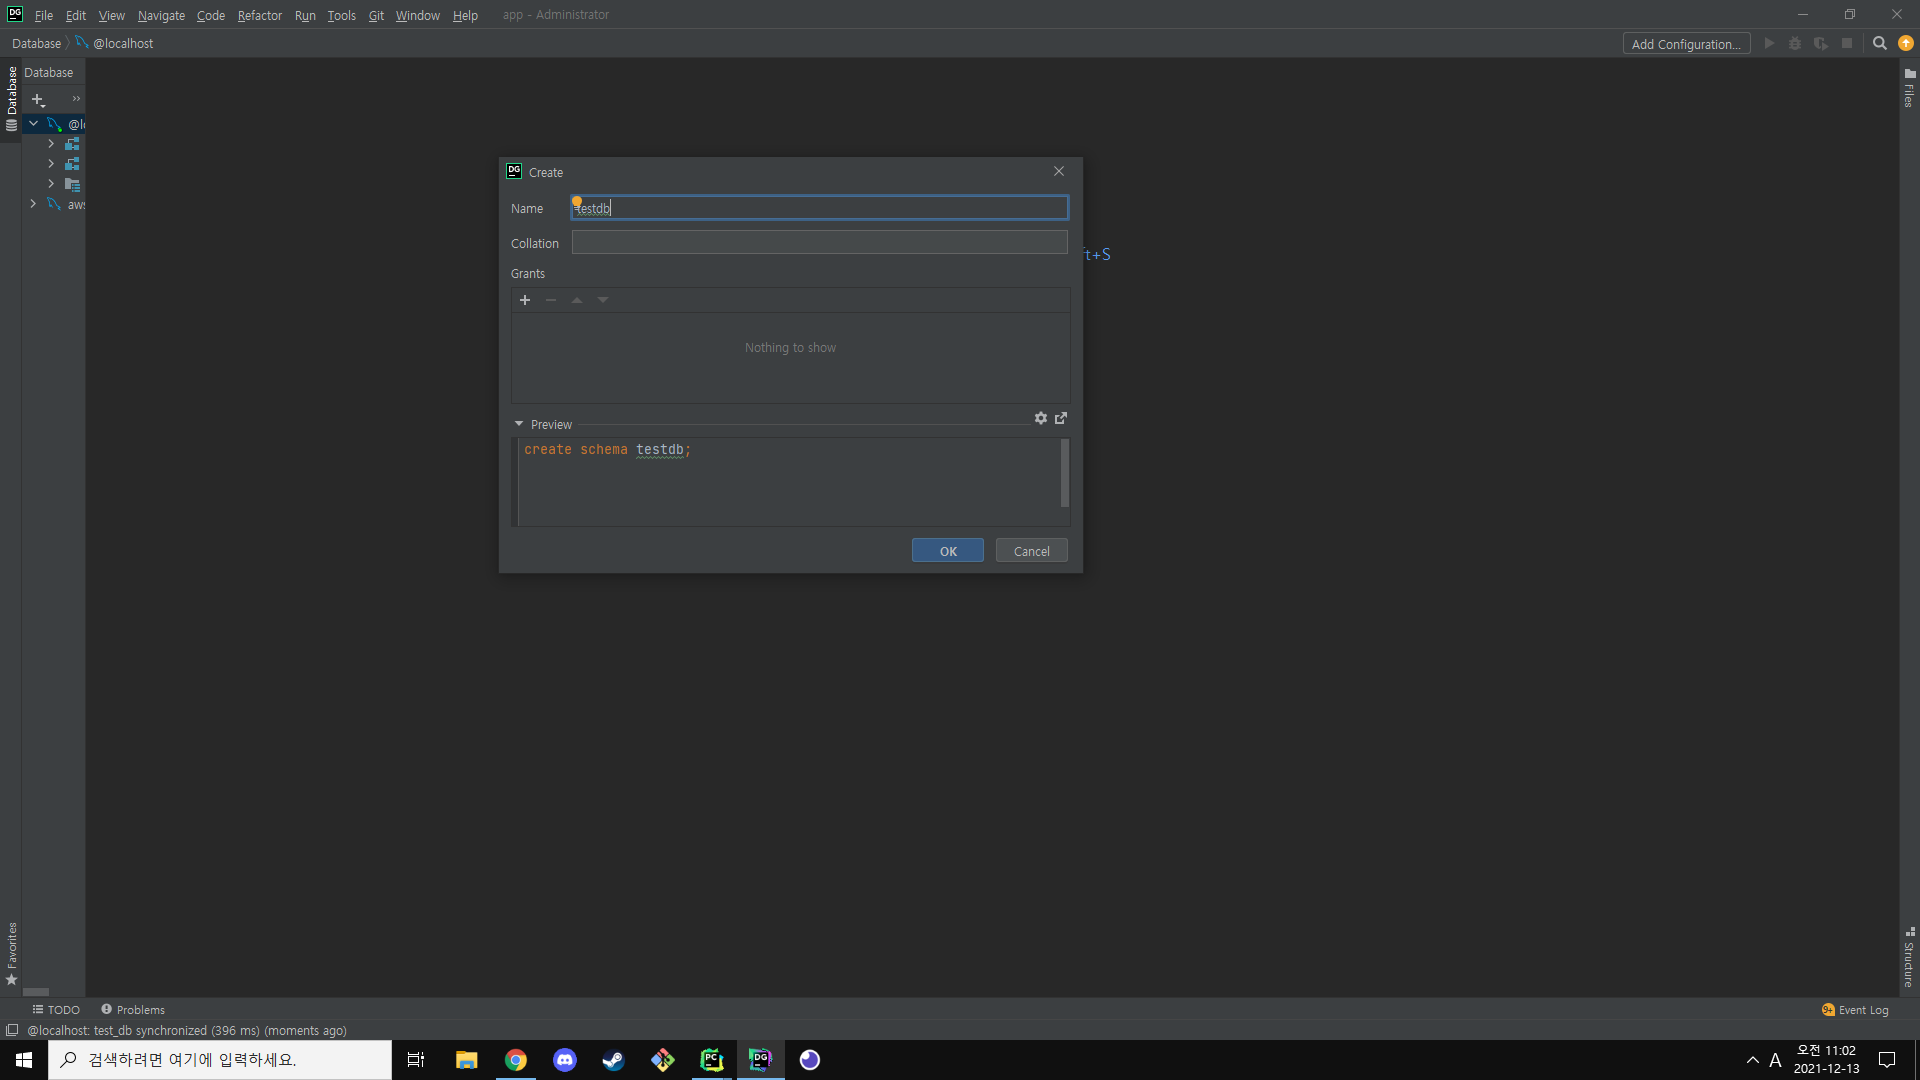Image resolution: width=1920 pixels, height=1080 pixels.
Task: Click the Collation input field
Action: (x=819, y=243)
